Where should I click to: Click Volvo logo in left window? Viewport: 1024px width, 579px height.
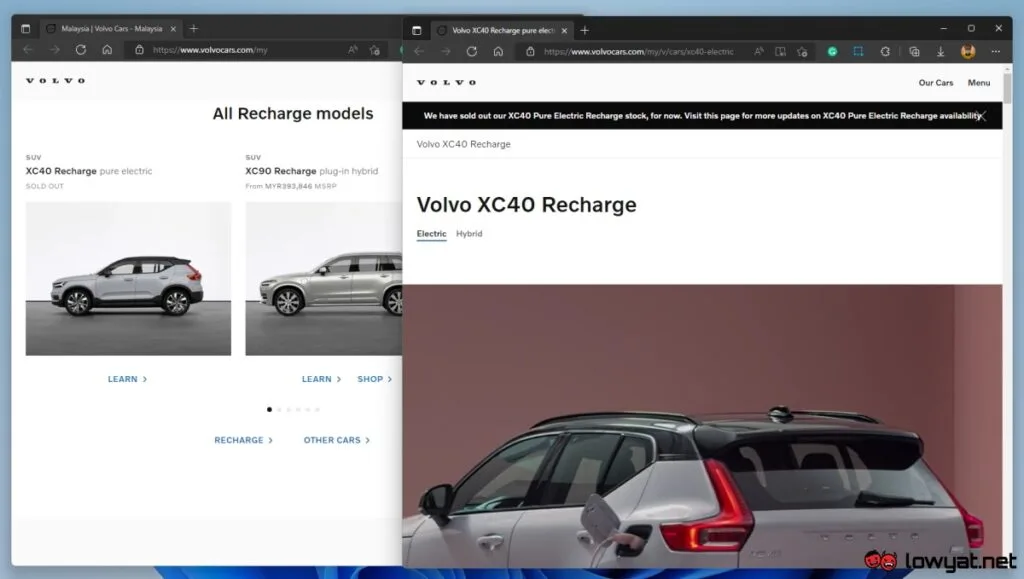point(56,81)
